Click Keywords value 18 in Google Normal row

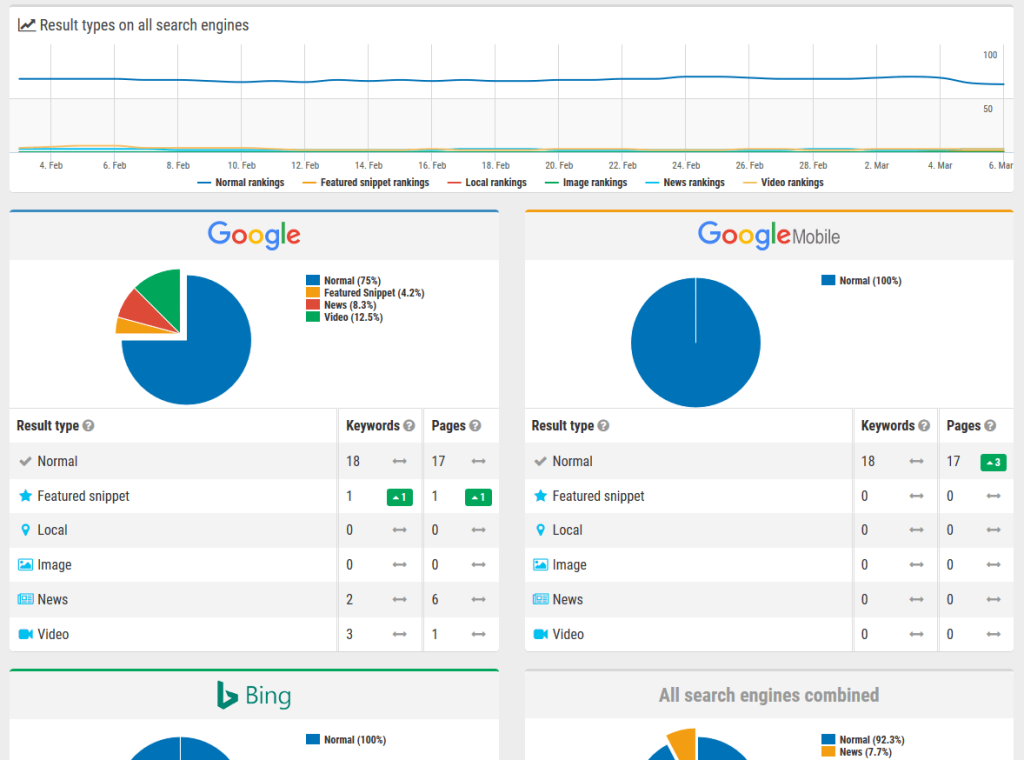(x=353, y=462)
